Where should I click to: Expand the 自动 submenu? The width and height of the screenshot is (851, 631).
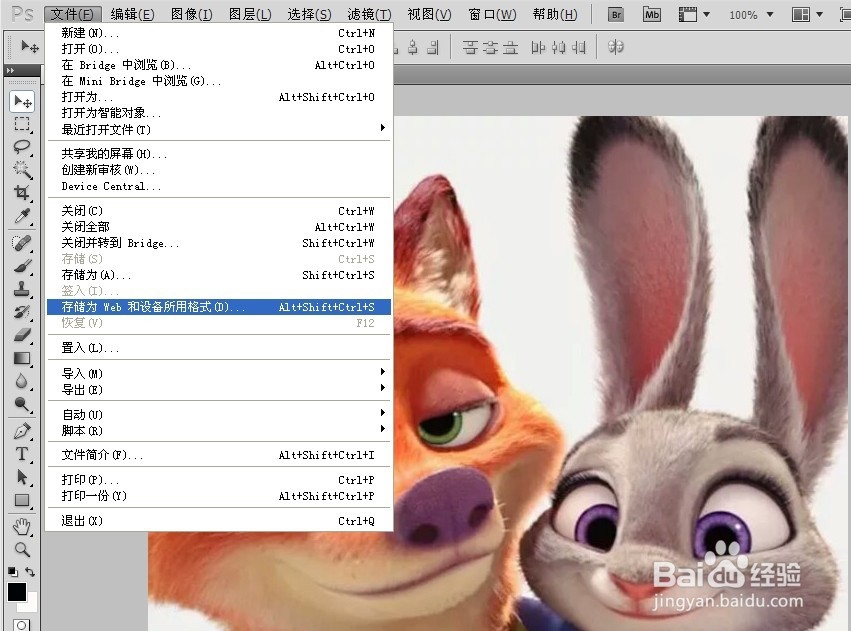click(218, 415)
